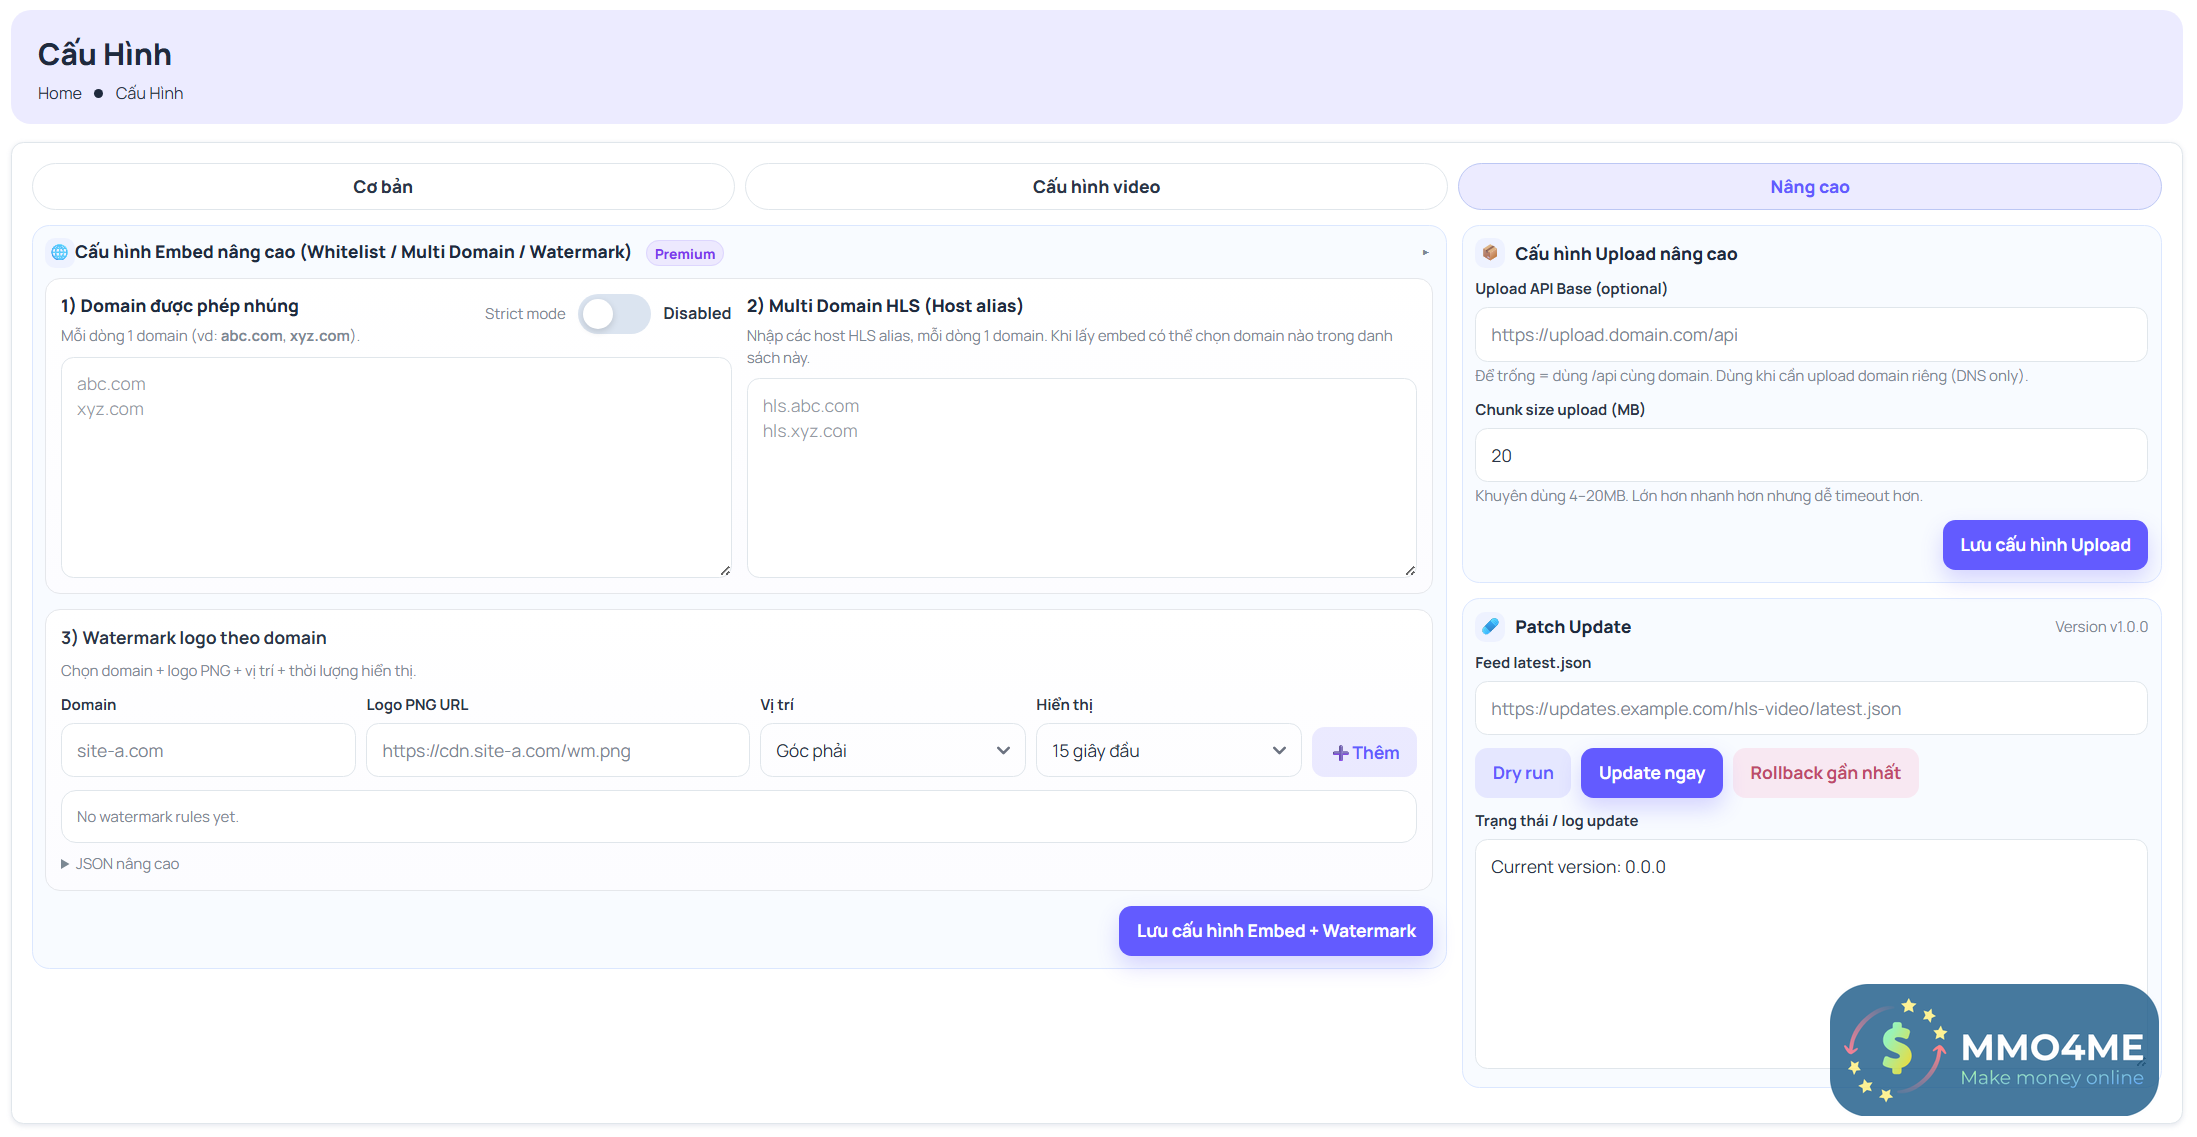Toggle the Strict mode switch
Viewport: 2197px width, 1137px height.
coord(614,314)
